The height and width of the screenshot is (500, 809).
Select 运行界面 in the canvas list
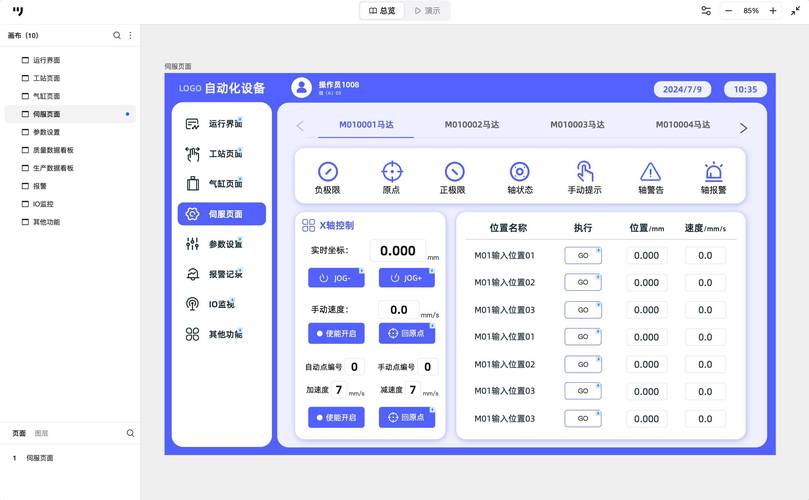point(70,60)
